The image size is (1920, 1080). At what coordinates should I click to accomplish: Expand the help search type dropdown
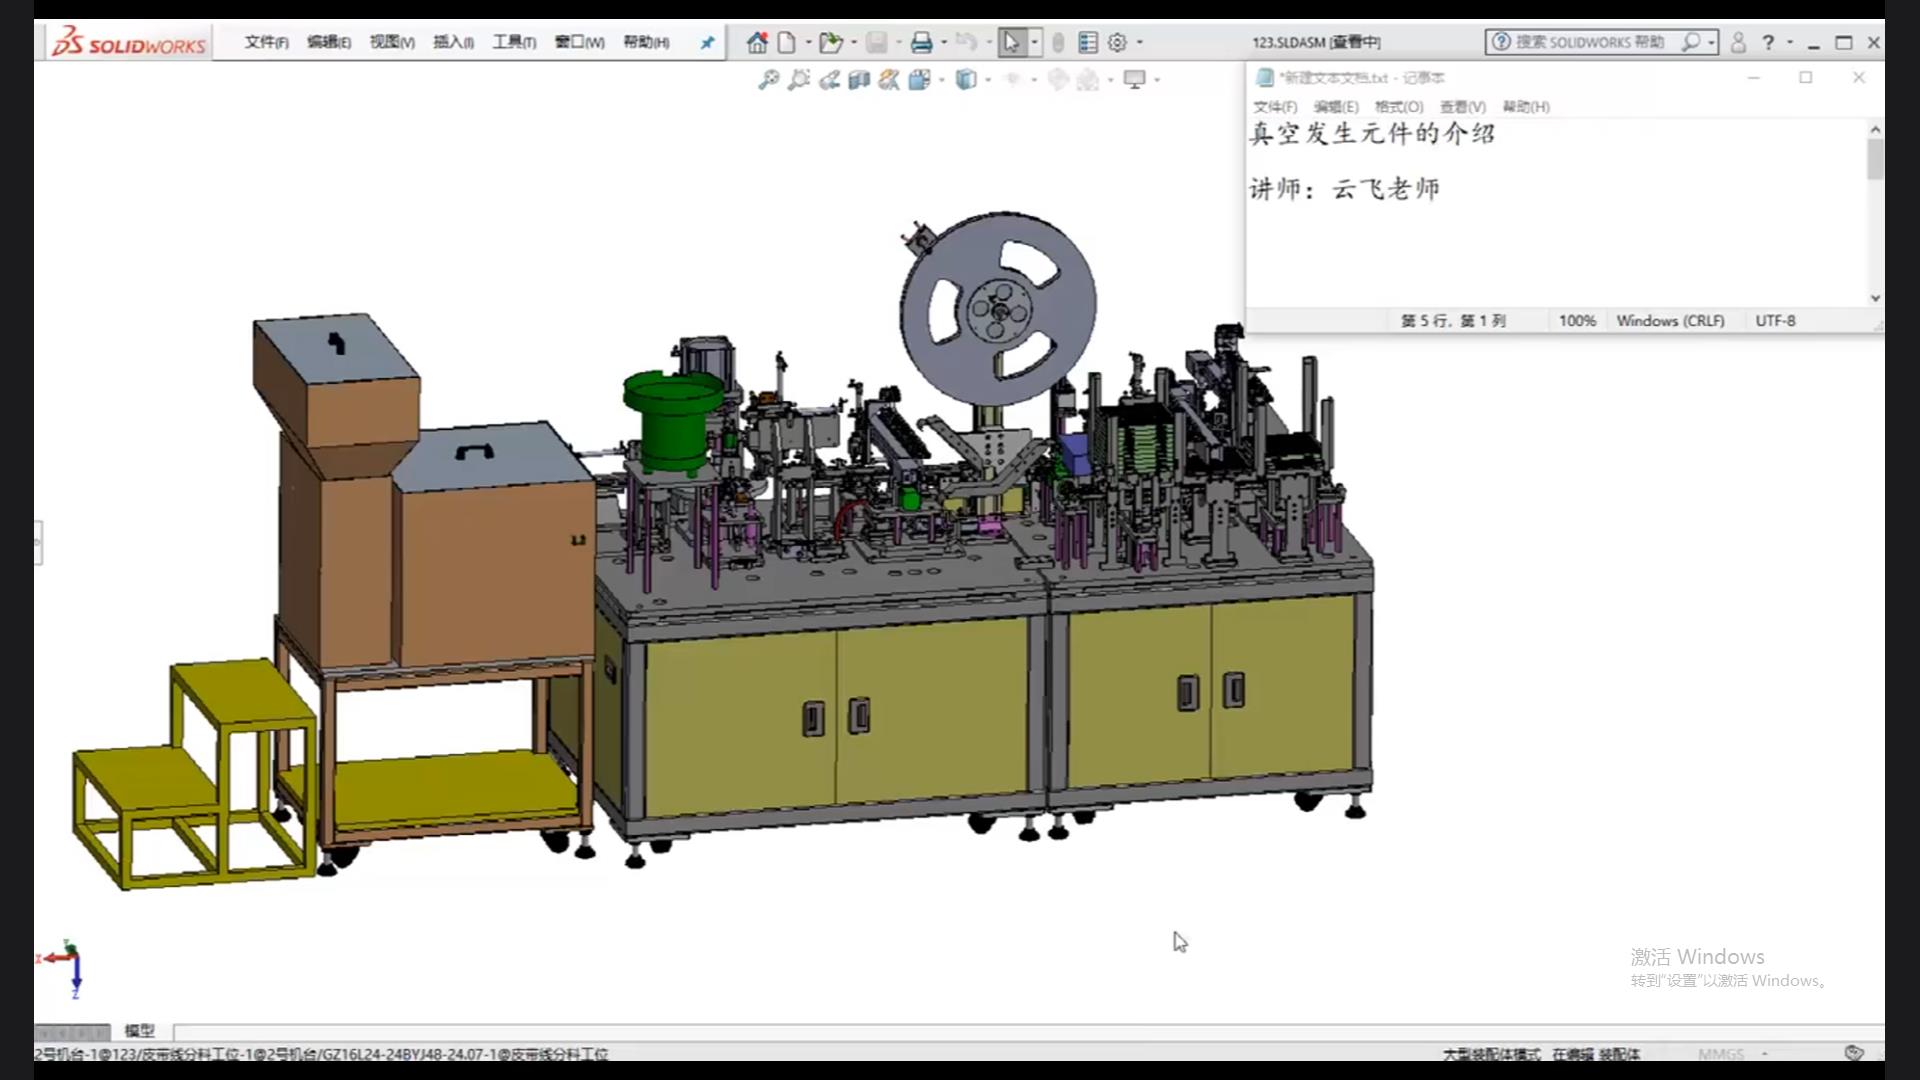coord(1711,43)
